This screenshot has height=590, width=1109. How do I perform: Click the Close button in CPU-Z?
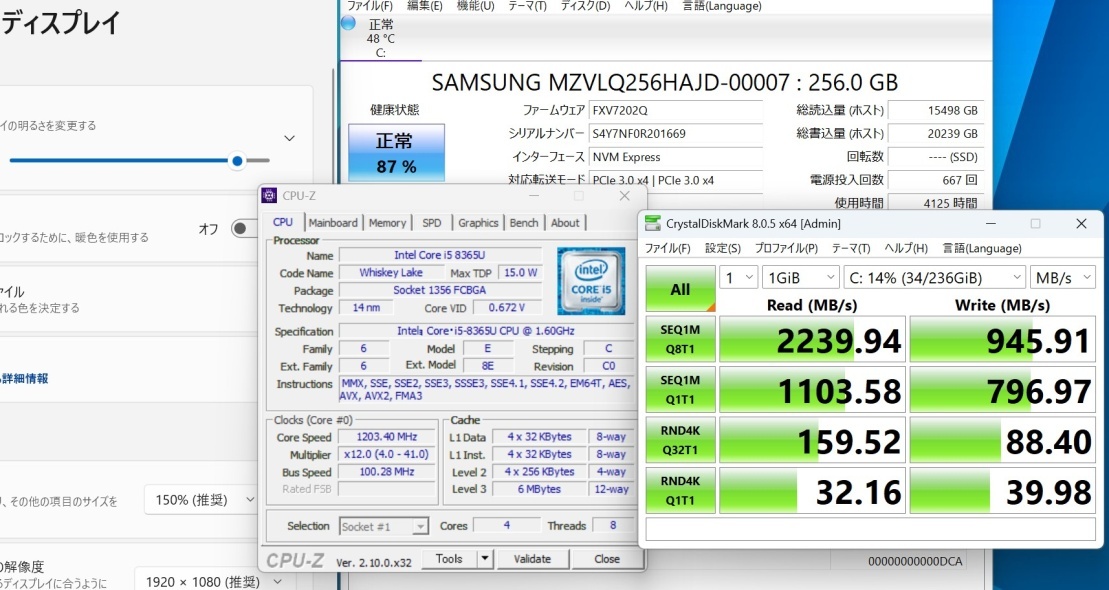point(607,559)
